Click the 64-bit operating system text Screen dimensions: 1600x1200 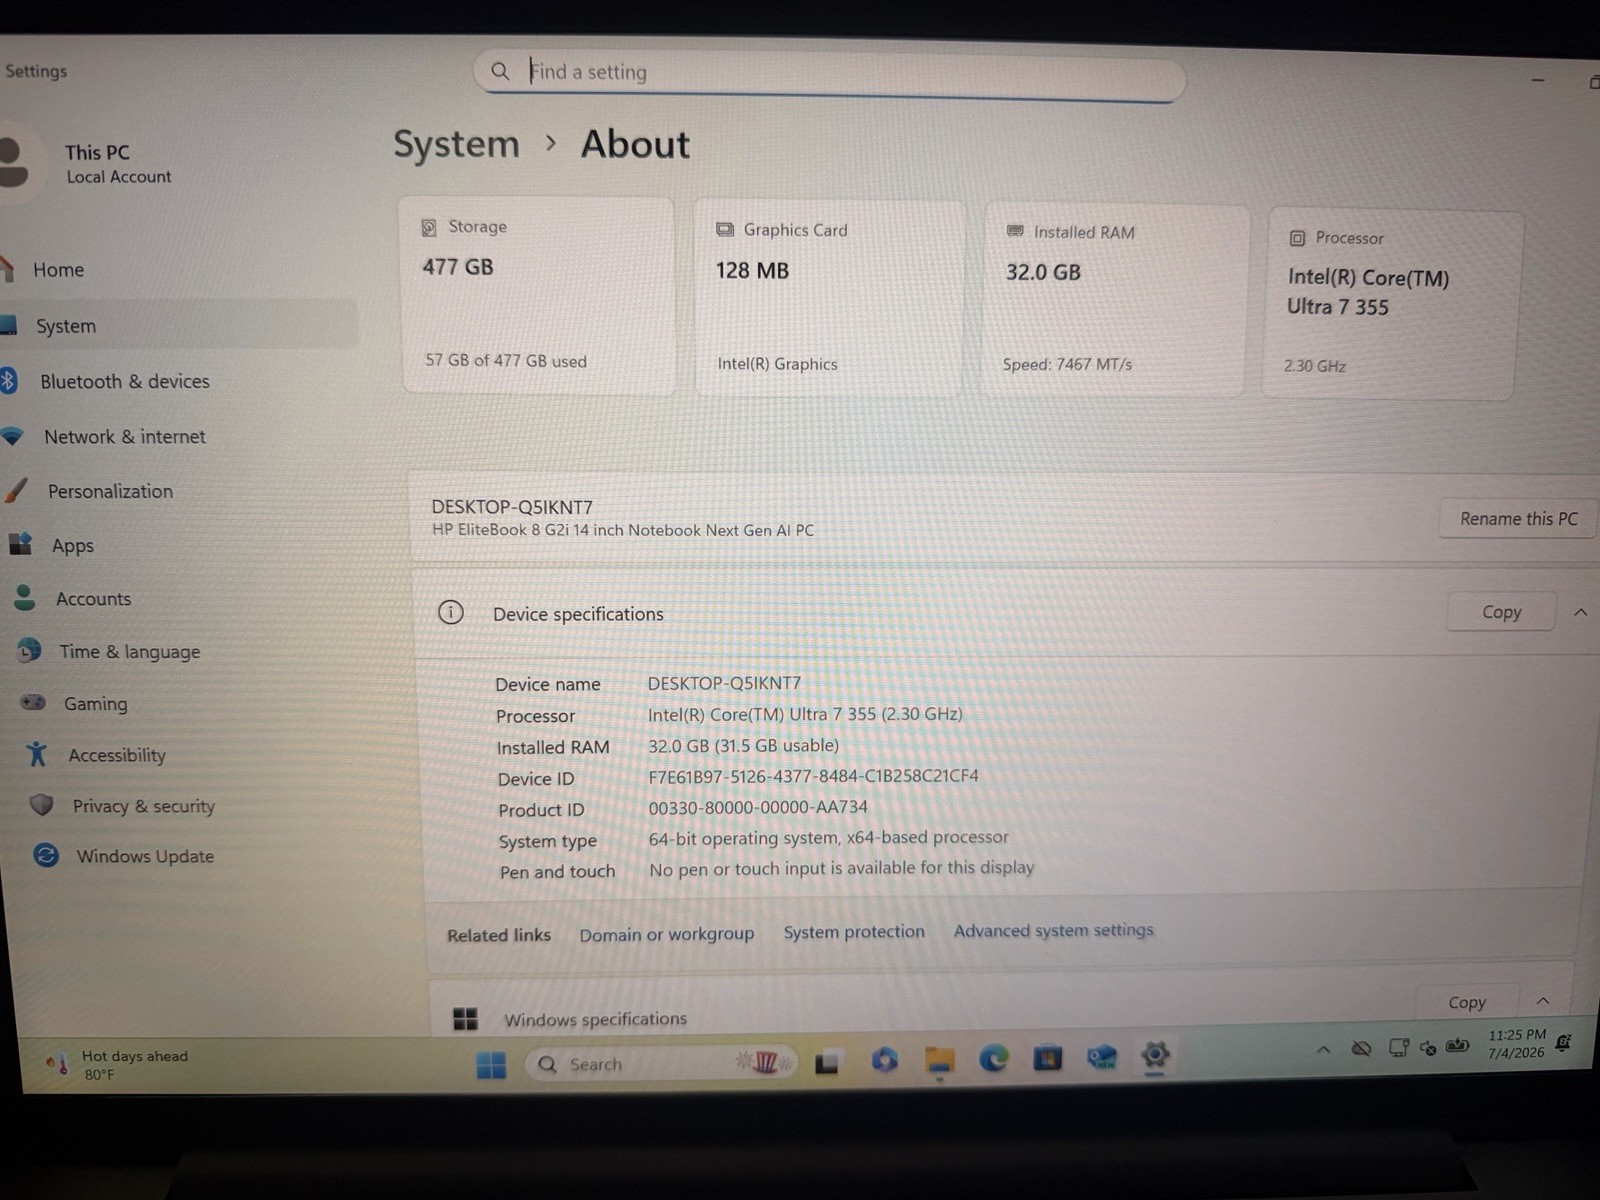(x=828, y=838)
